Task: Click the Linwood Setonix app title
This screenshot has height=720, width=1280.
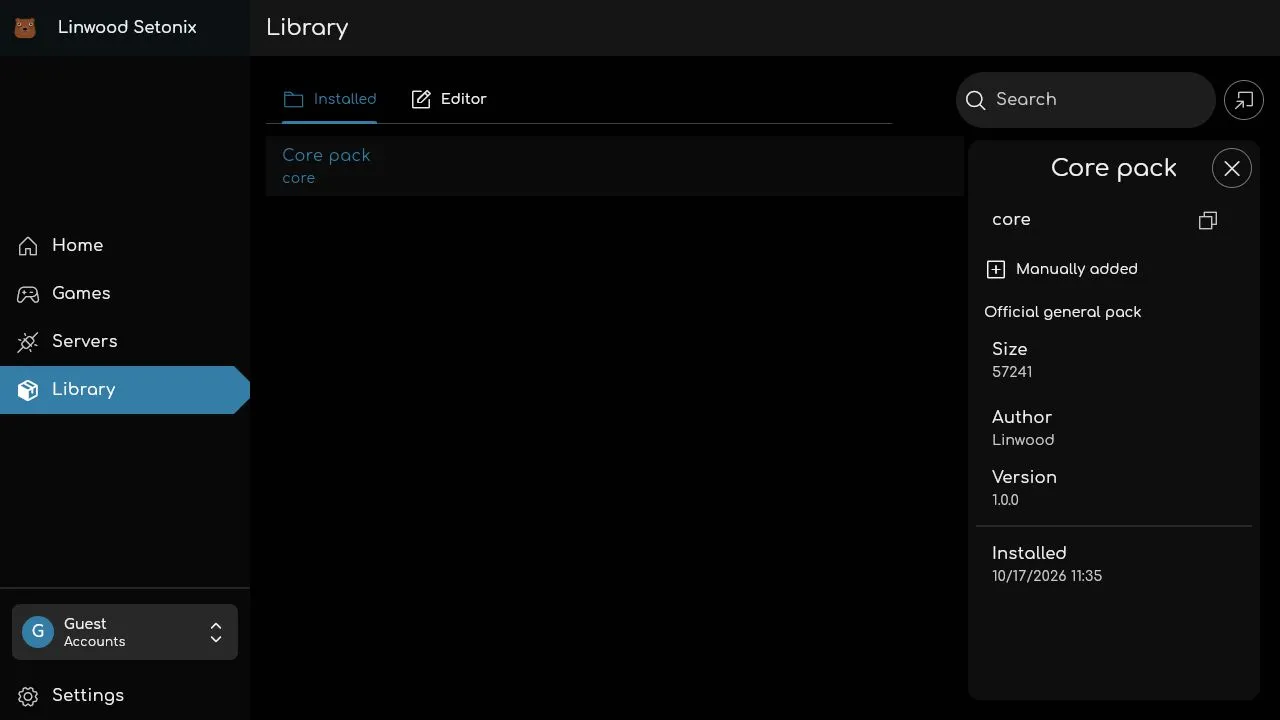Action: pos(127,27)
